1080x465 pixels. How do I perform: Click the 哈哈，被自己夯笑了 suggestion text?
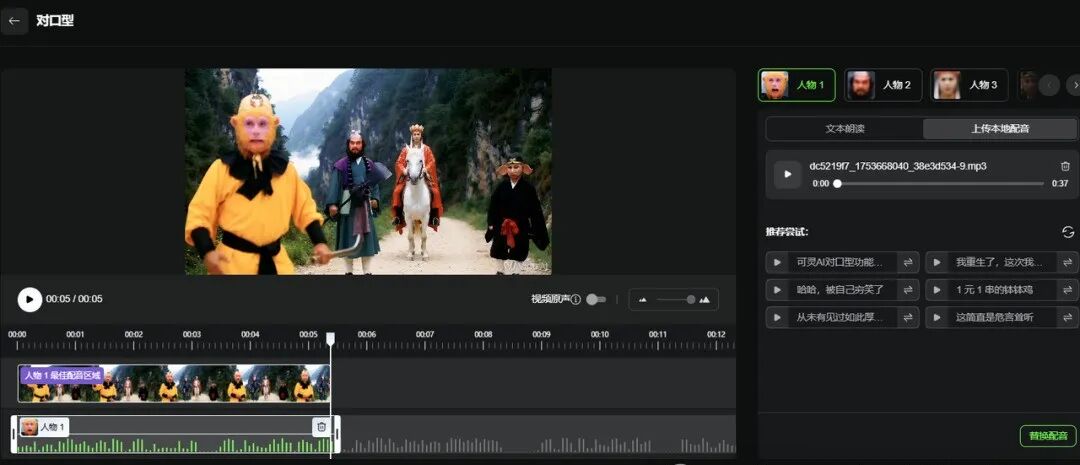point(840,290)
